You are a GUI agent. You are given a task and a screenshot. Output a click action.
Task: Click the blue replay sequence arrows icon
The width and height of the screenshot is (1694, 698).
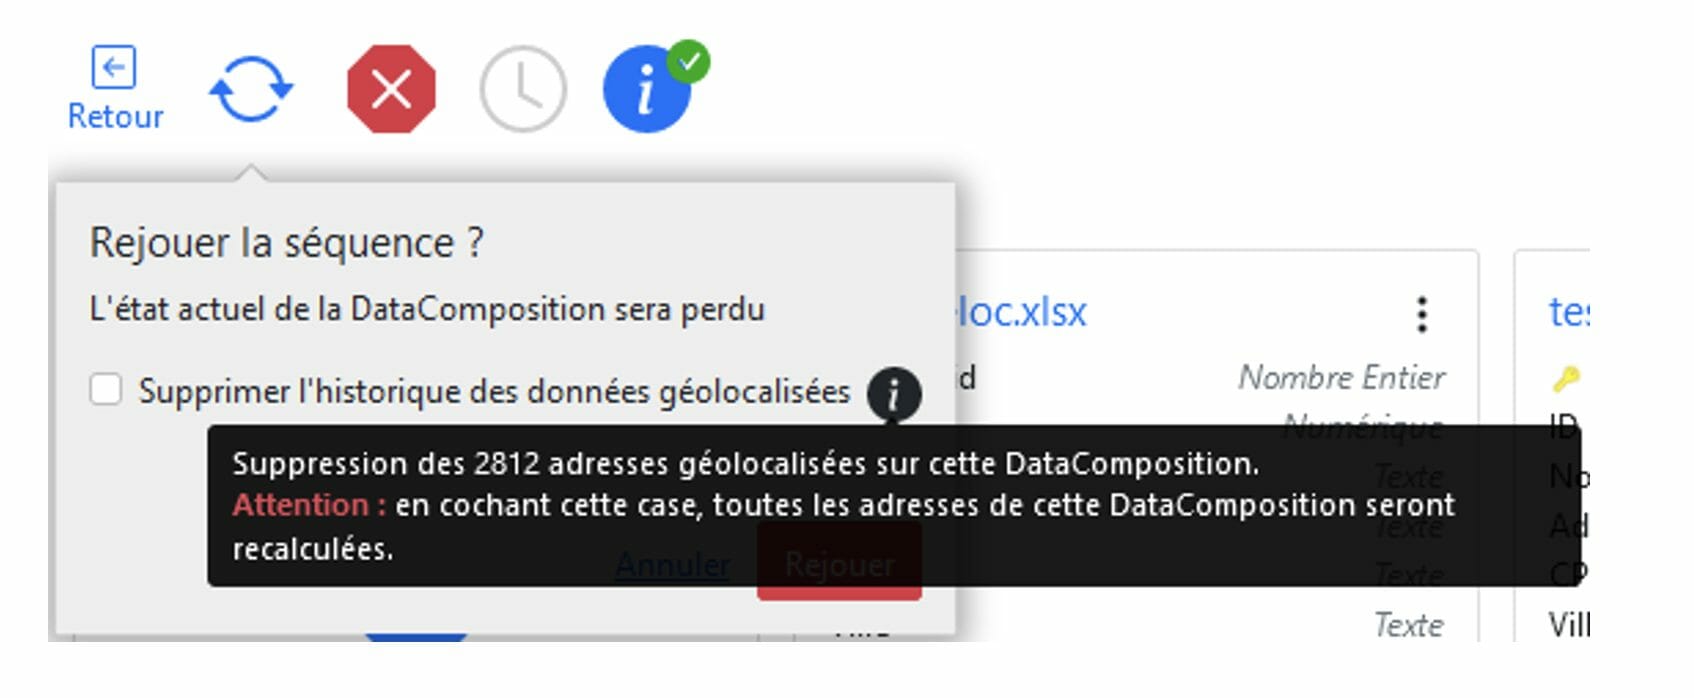(251, 89)
